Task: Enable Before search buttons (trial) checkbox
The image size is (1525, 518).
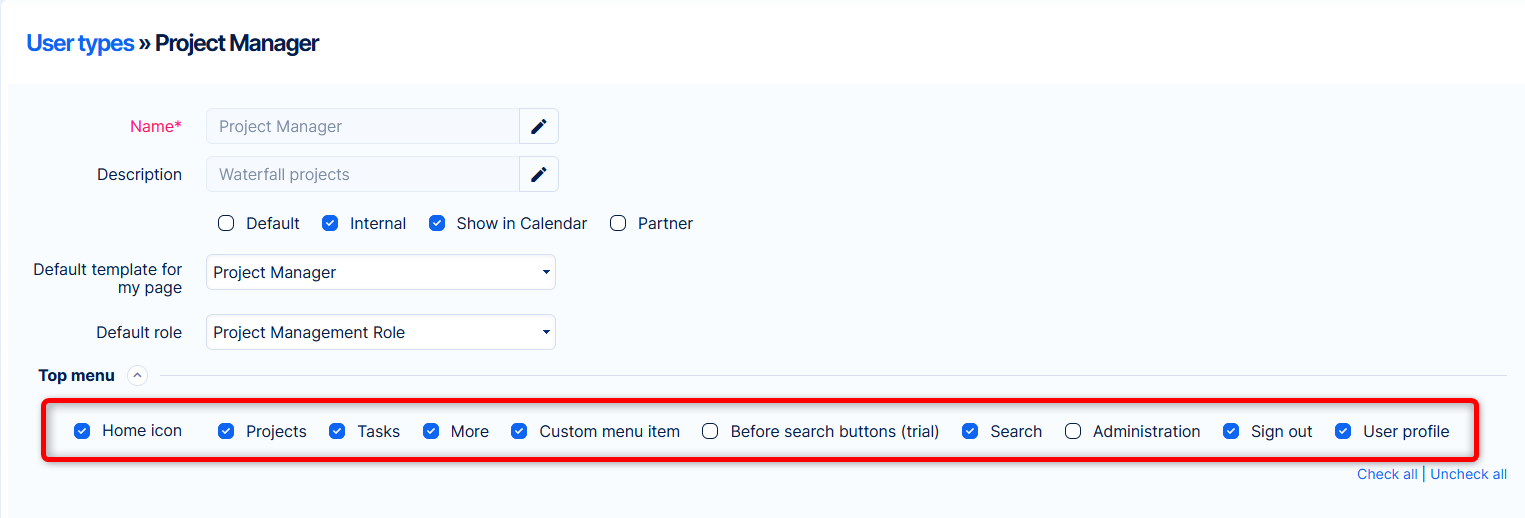Action: click(710, 431)
